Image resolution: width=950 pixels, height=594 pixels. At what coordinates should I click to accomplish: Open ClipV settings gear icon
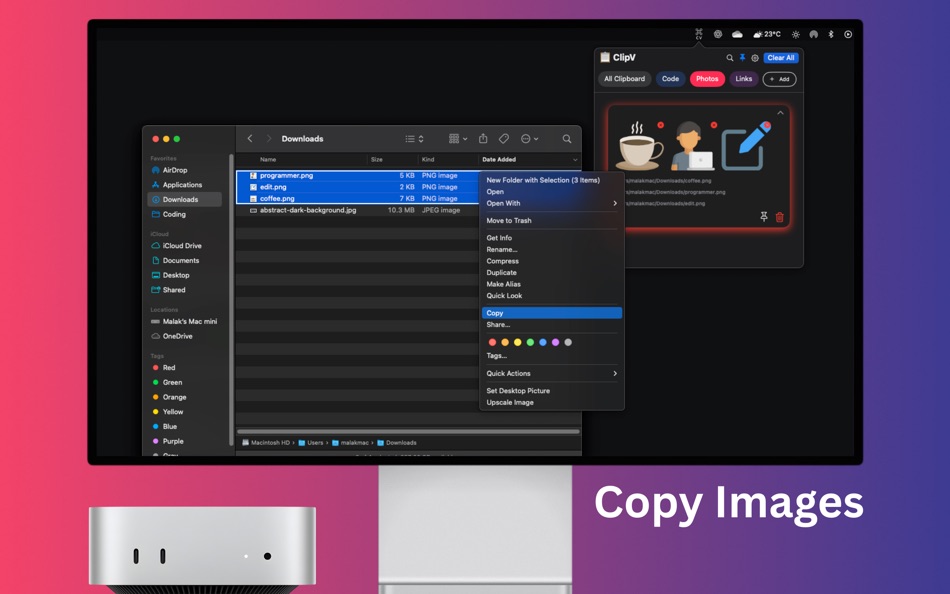point(755,58)
